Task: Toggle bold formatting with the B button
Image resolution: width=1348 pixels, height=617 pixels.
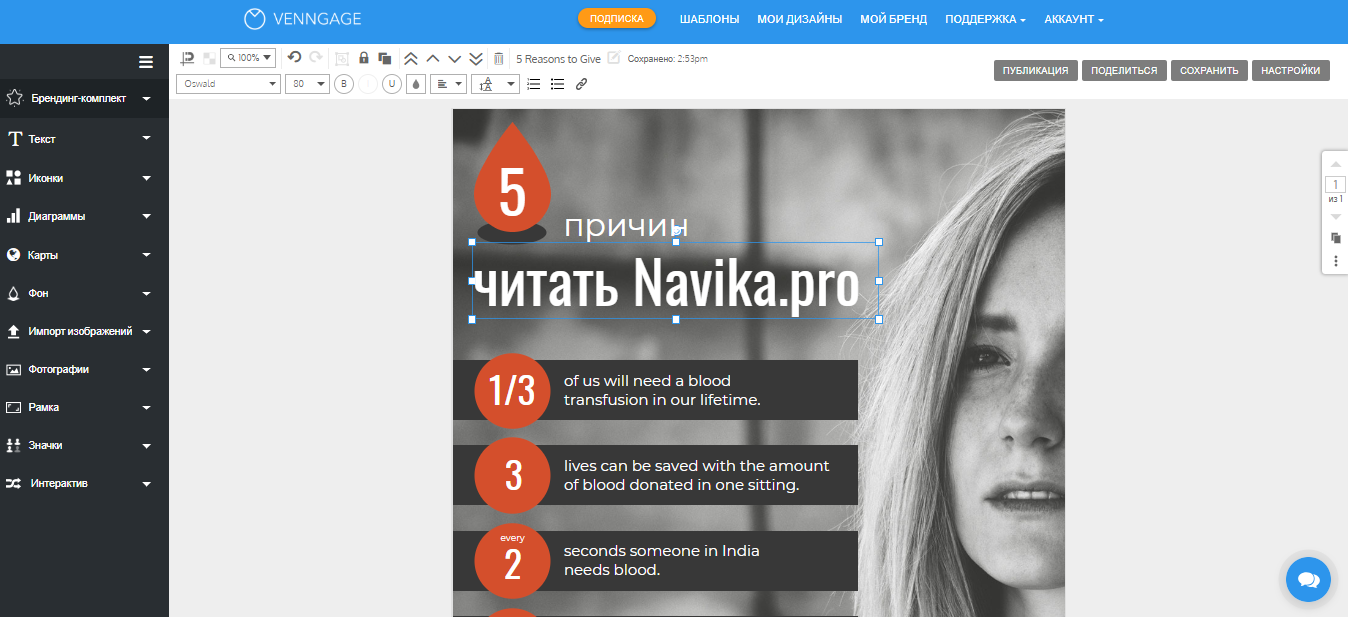Action: 344,84
